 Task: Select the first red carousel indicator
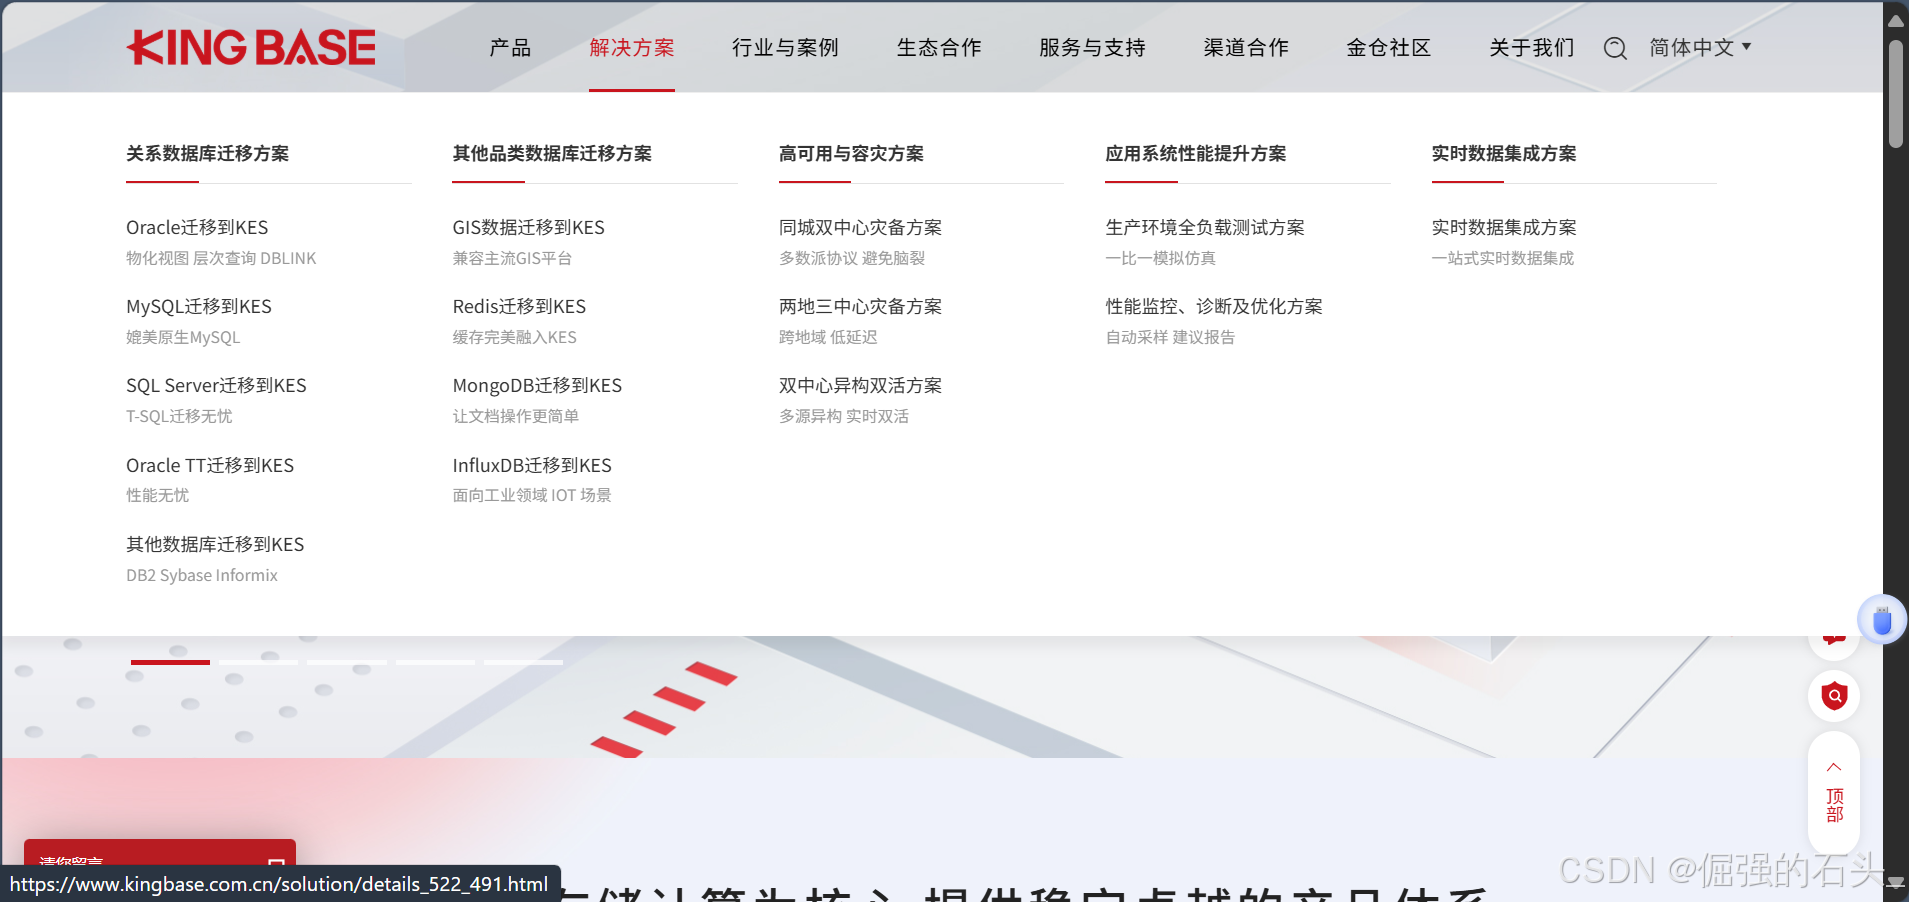pos(170,662)
